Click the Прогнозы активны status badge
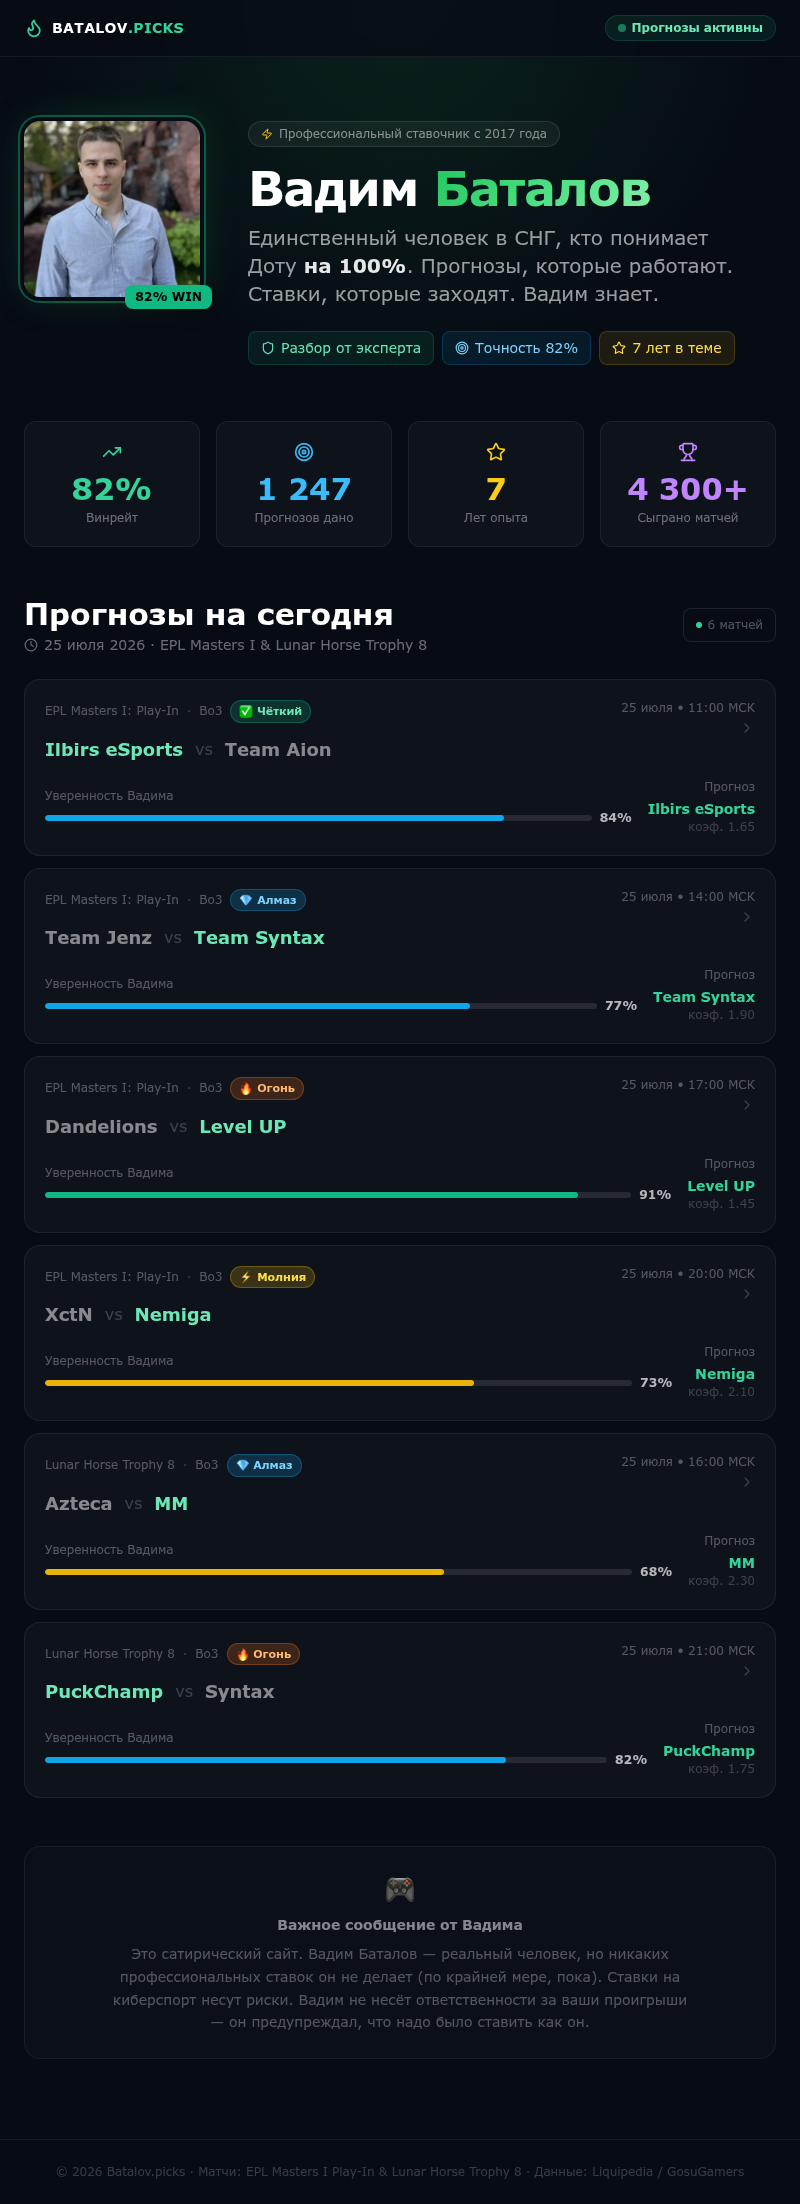Screen dimensions: 800x2204 (690, 28)
